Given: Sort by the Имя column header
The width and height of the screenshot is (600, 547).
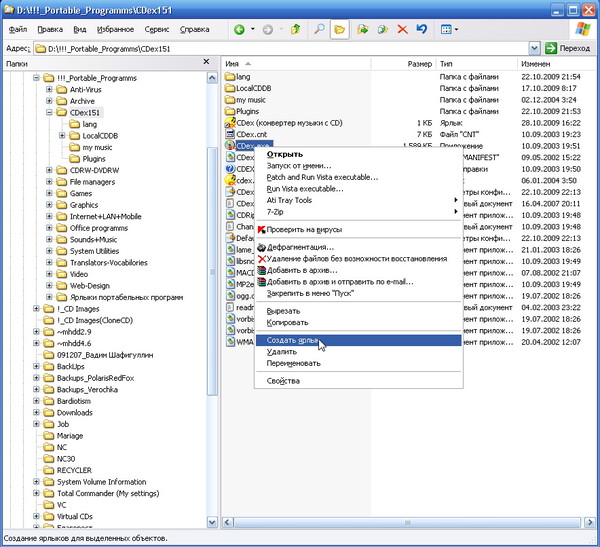Looking at the screenshot, I should [x=296, y=64].
